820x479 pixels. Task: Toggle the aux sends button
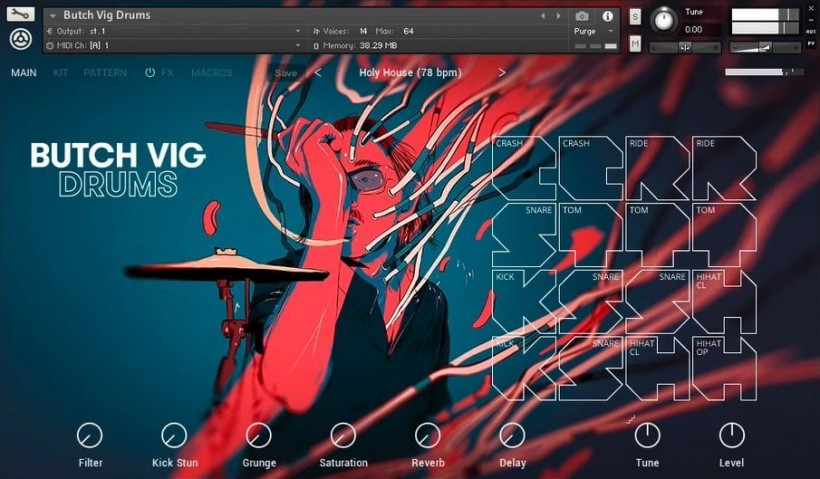point(811,32)
